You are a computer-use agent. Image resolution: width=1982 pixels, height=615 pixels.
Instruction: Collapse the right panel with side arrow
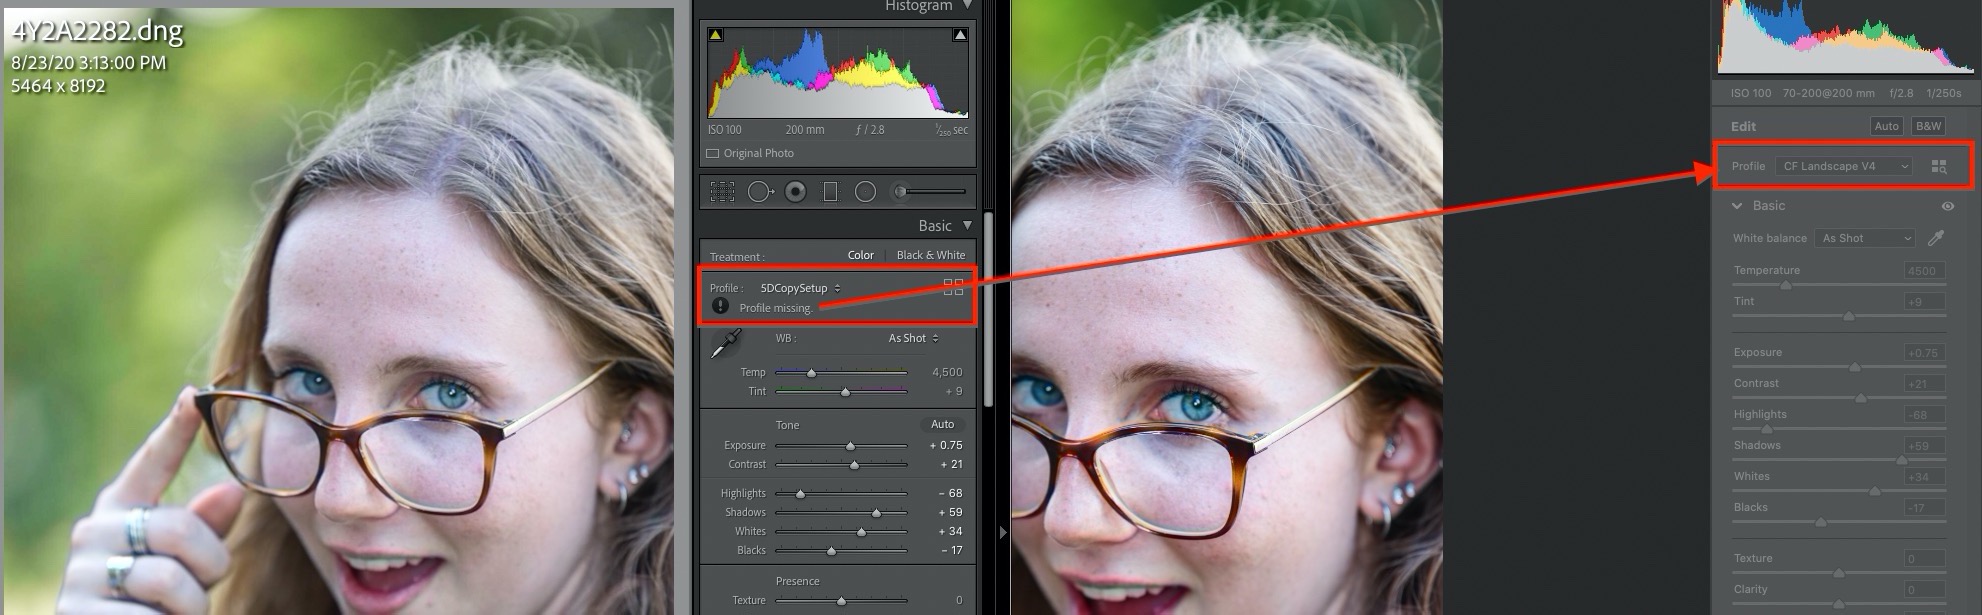pos(1003,533)
